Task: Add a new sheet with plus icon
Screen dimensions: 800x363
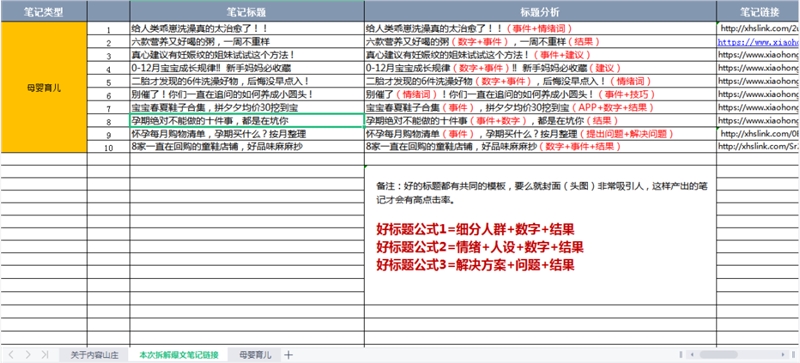Action: 288,355
